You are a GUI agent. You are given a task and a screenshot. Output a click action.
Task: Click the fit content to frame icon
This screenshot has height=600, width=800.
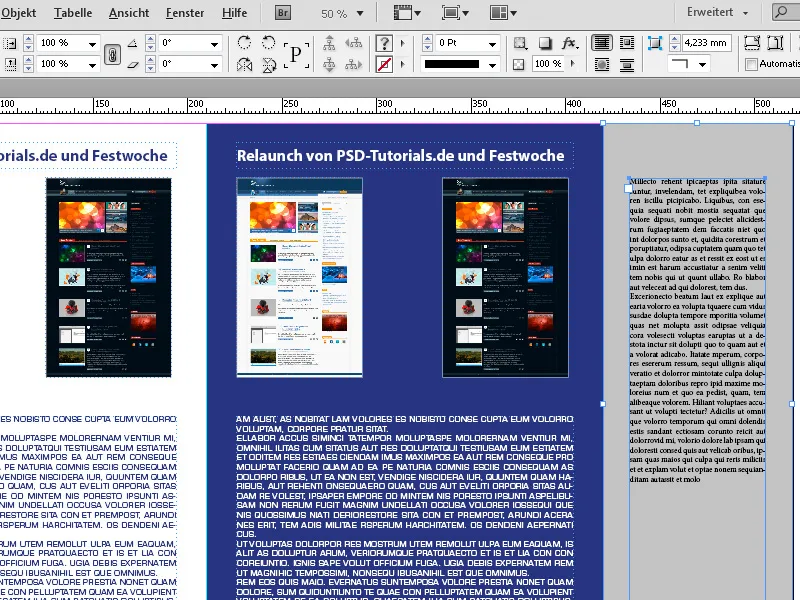click(x=752, y=43)
